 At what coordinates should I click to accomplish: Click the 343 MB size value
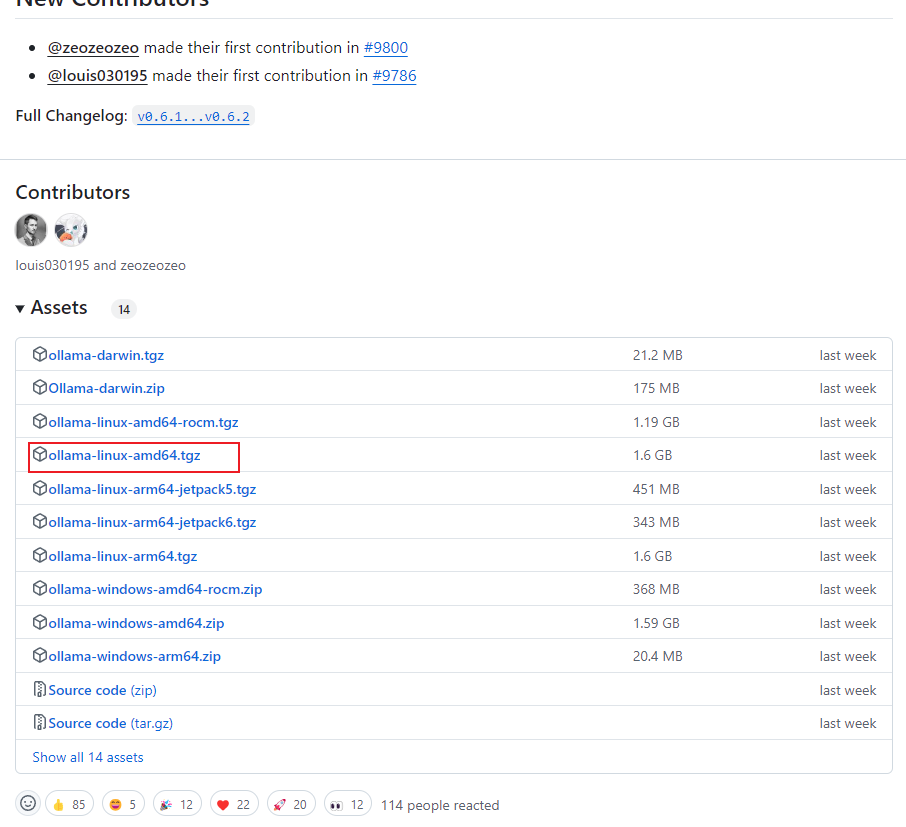click(x=656, y=522)
